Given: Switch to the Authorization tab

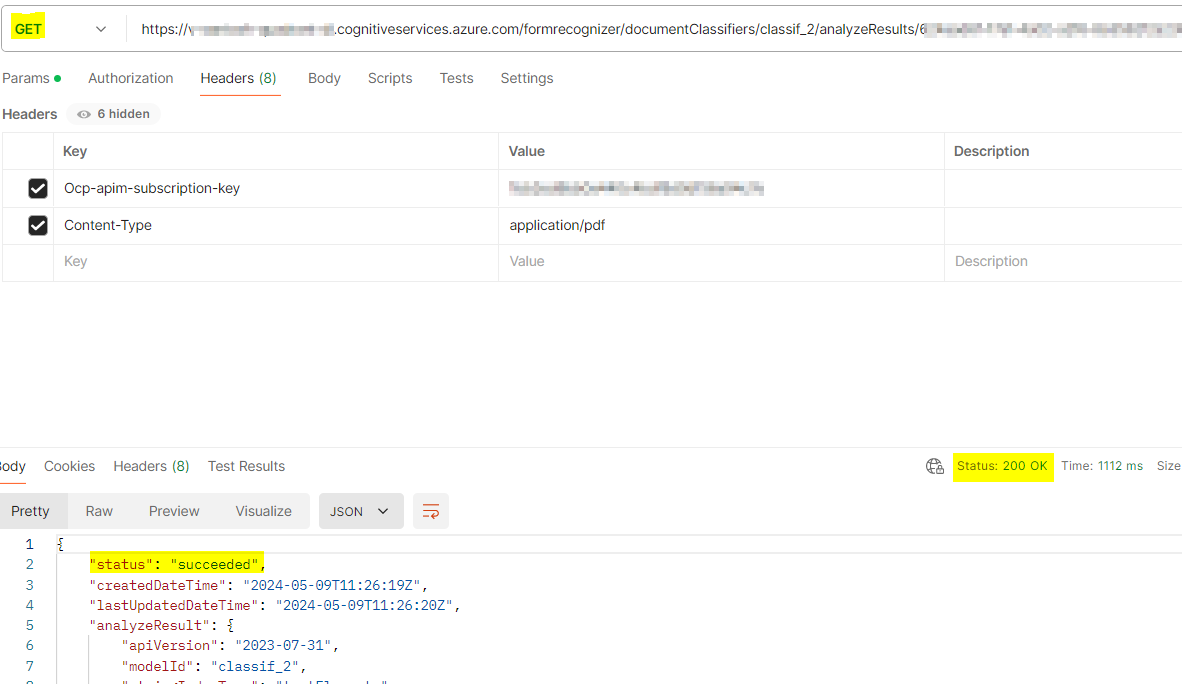Looking at the screenshot, I should [130, 78].
